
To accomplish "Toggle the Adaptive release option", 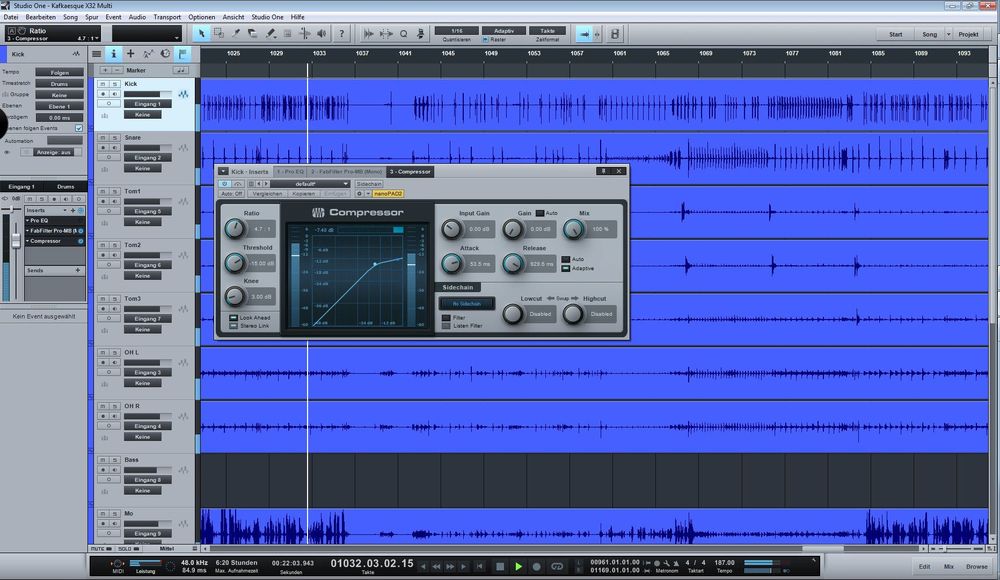I will pyautogui.click(x=565, y=268).
